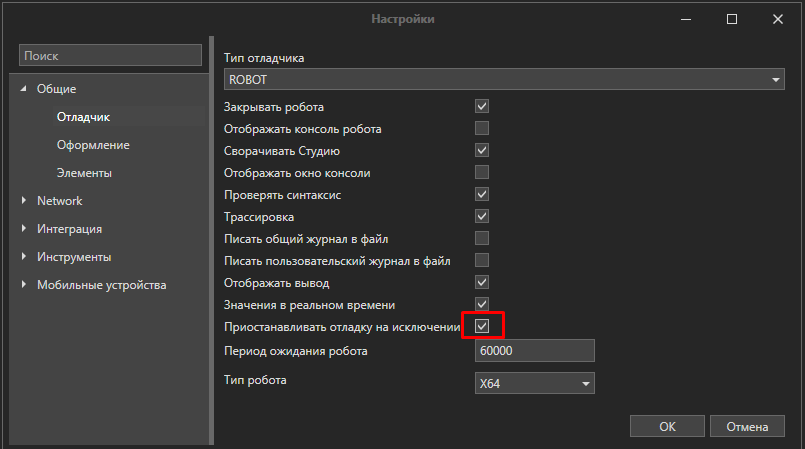This screenshot has width=805, height=449.
Task: Disable the Сворачивать Студию checkbox
Action: (482, 150)
